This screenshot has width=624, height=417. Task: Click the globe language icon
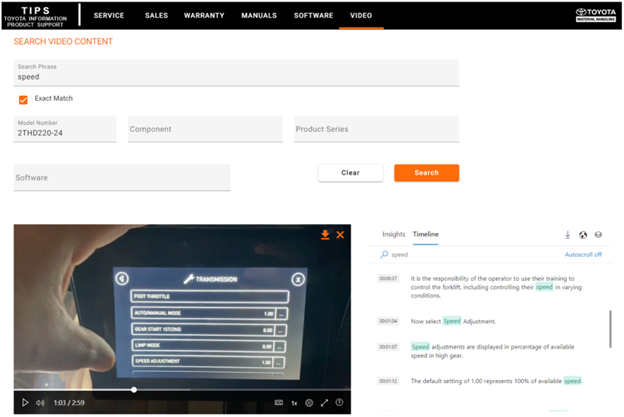click(583, 235)
